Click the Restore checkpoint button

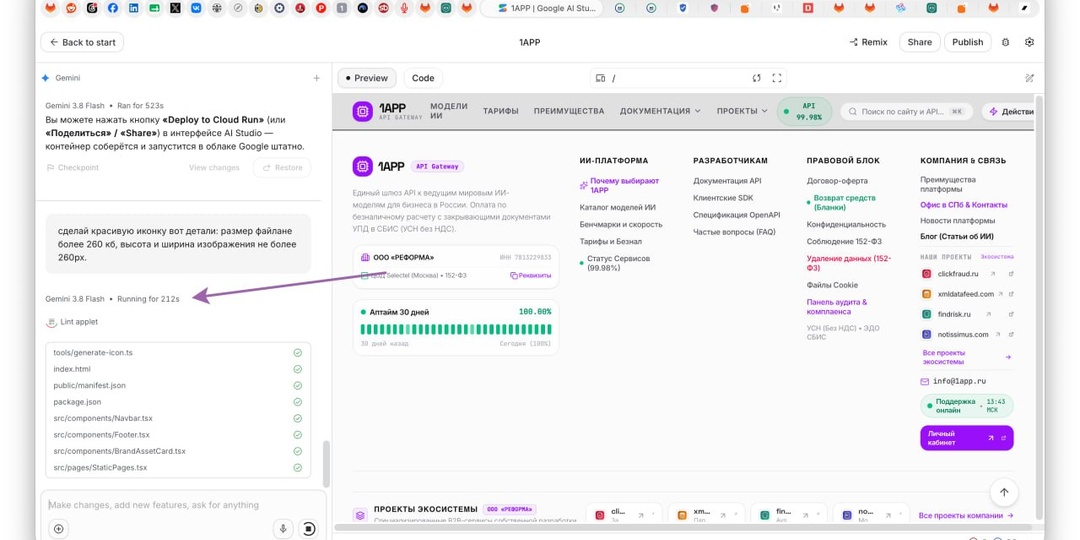click(x=282, y=168)
